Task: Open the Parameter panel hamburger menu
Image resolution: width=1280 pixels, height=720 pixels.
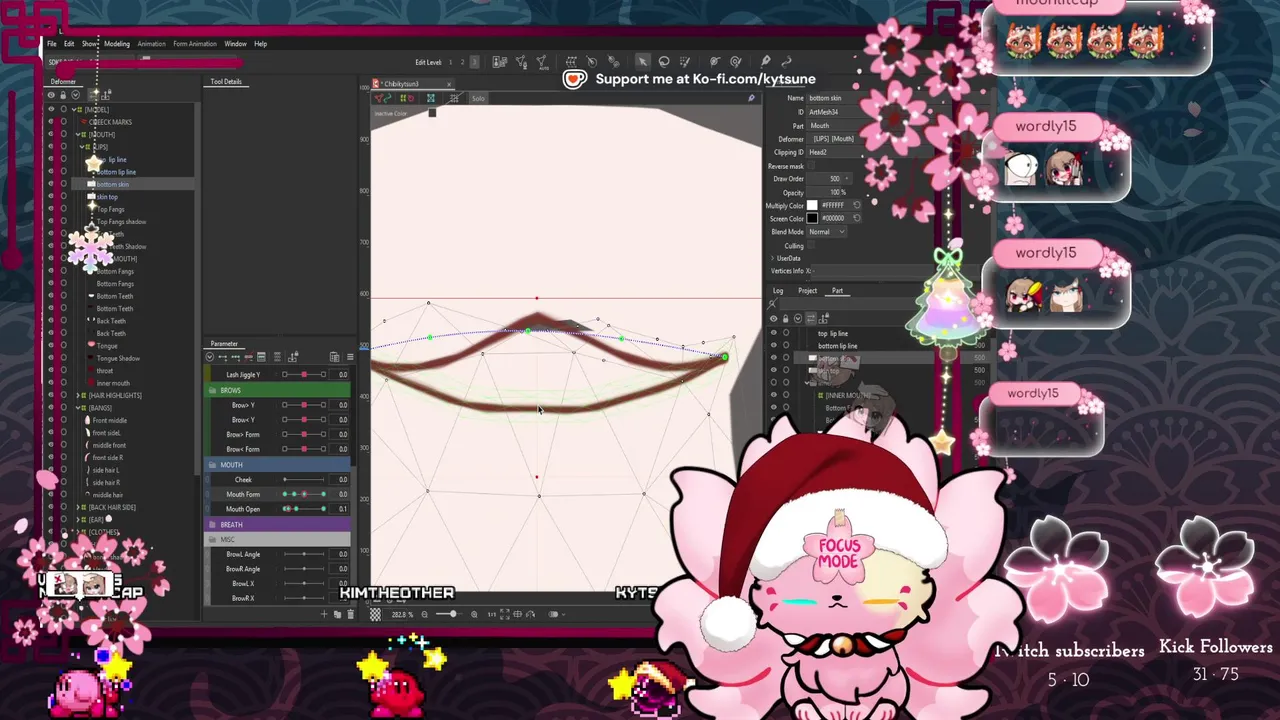Action: [349, 357]
